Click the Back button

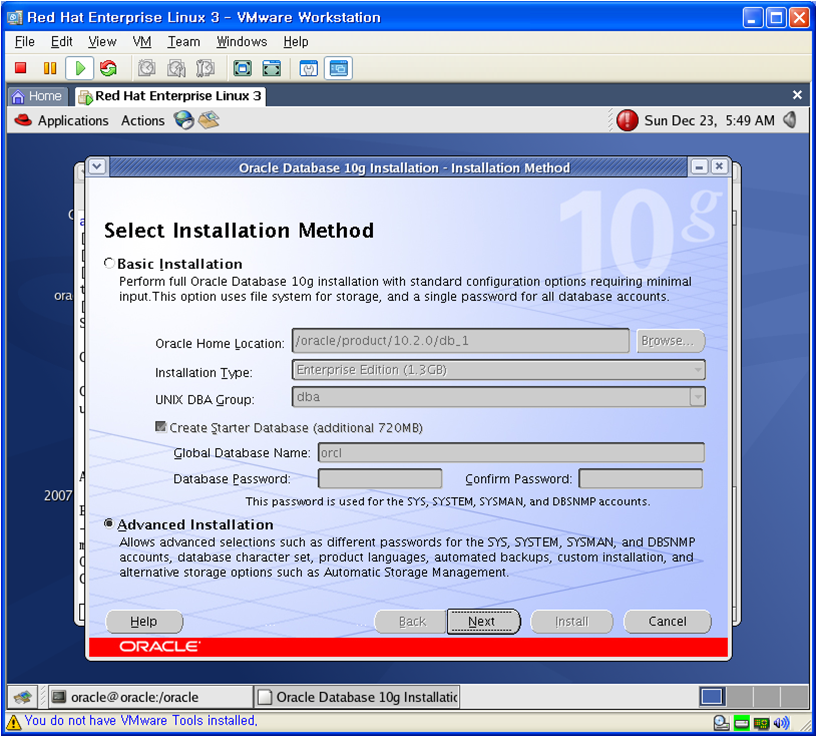click(x=412, y=621)
